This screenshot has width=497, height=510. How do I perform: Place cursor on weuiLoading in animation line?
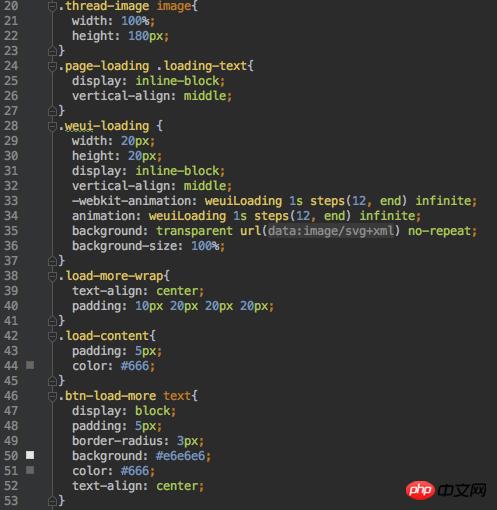coord(187,216)
